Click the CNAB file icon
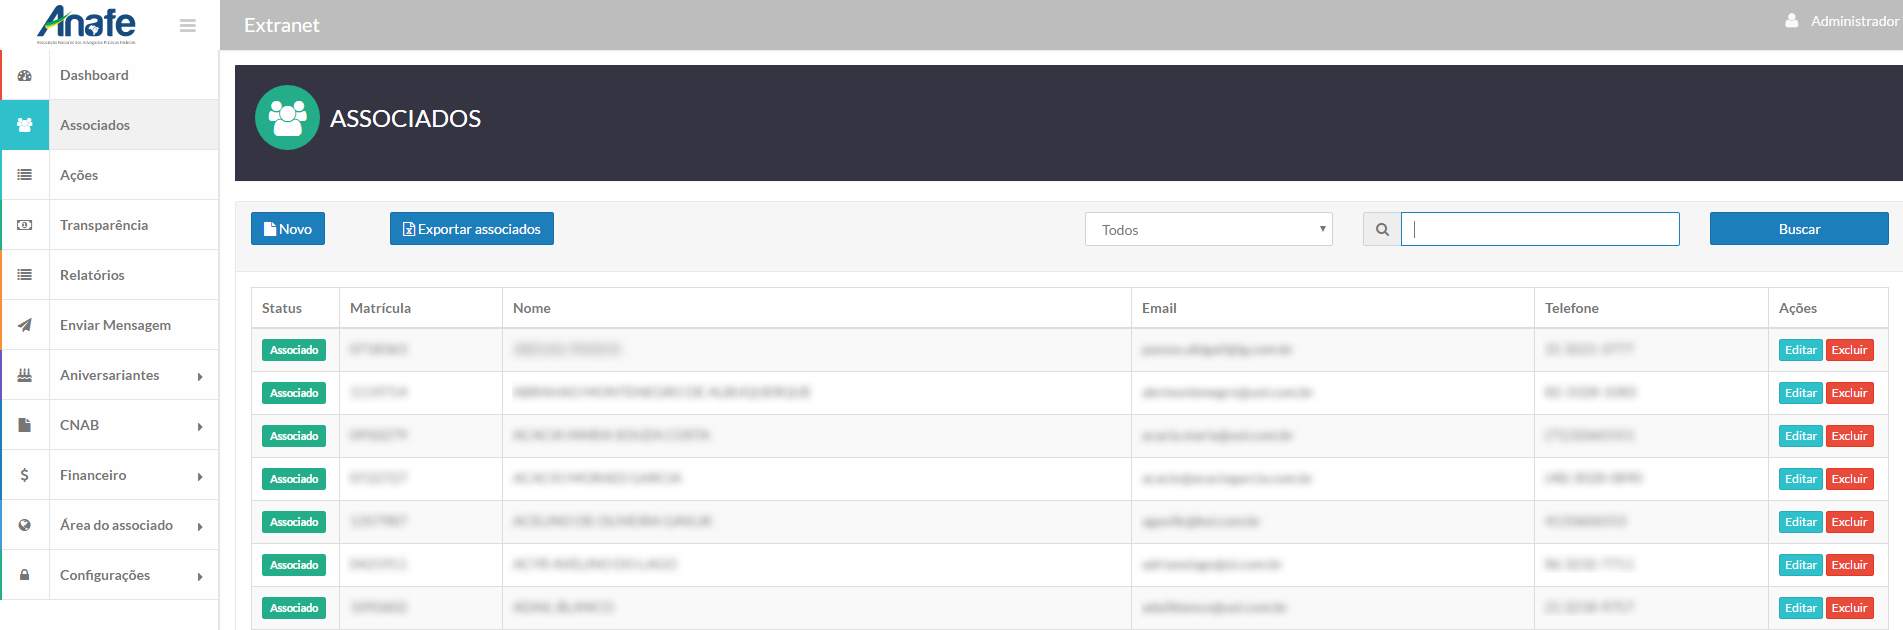Screen dimensions: 1903x630 25,425
